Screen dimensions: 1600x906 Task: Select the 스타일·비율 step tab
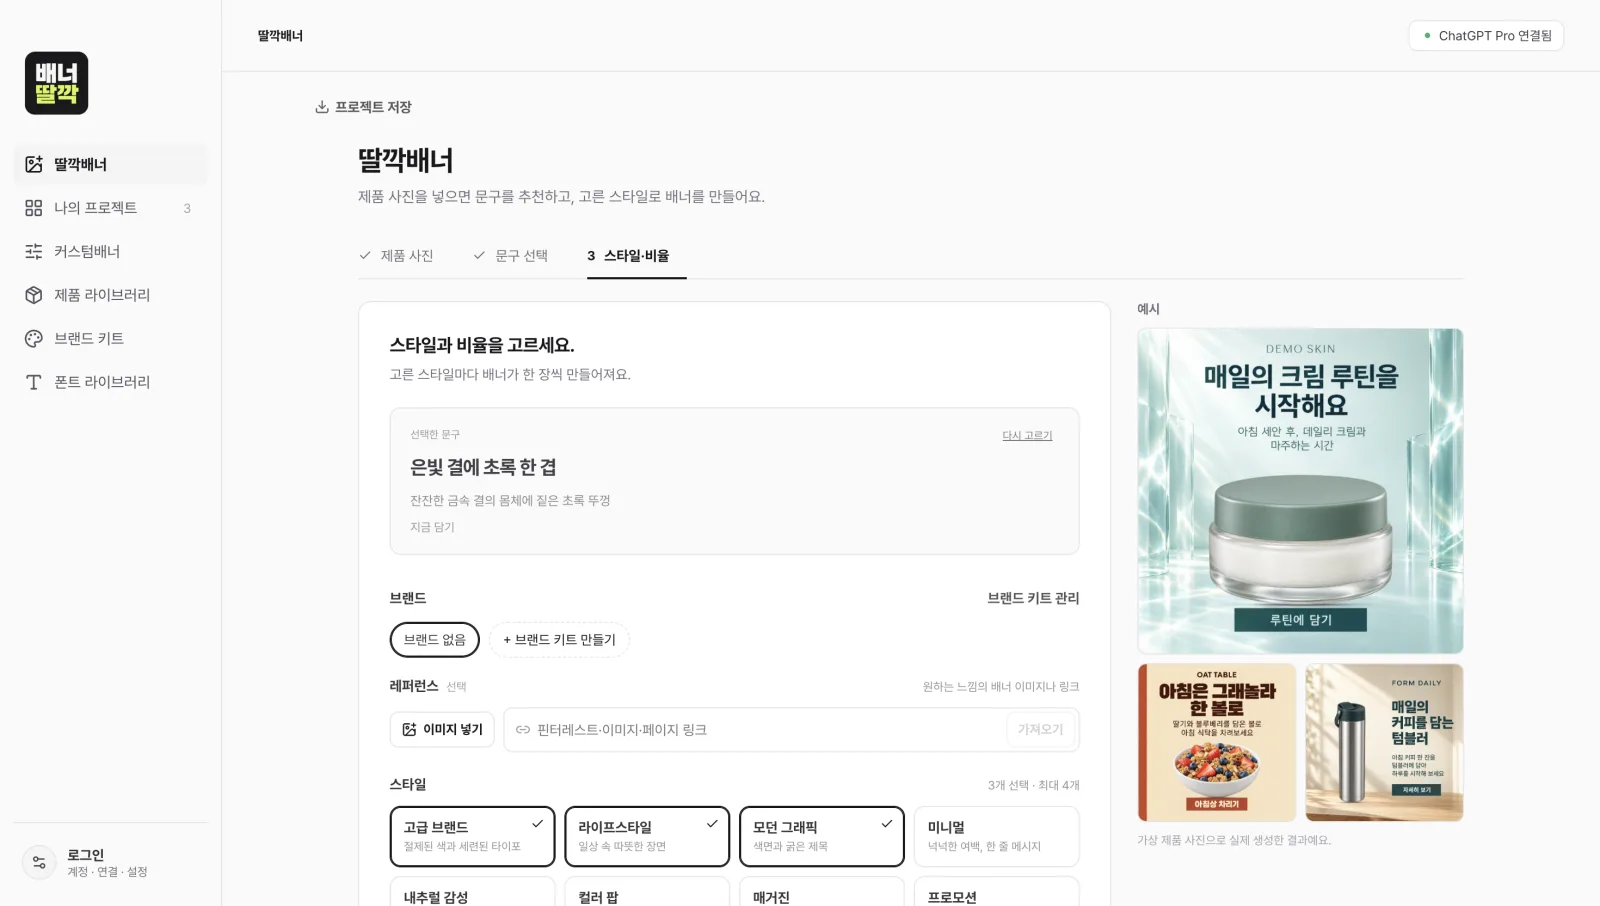pos(636,256)
